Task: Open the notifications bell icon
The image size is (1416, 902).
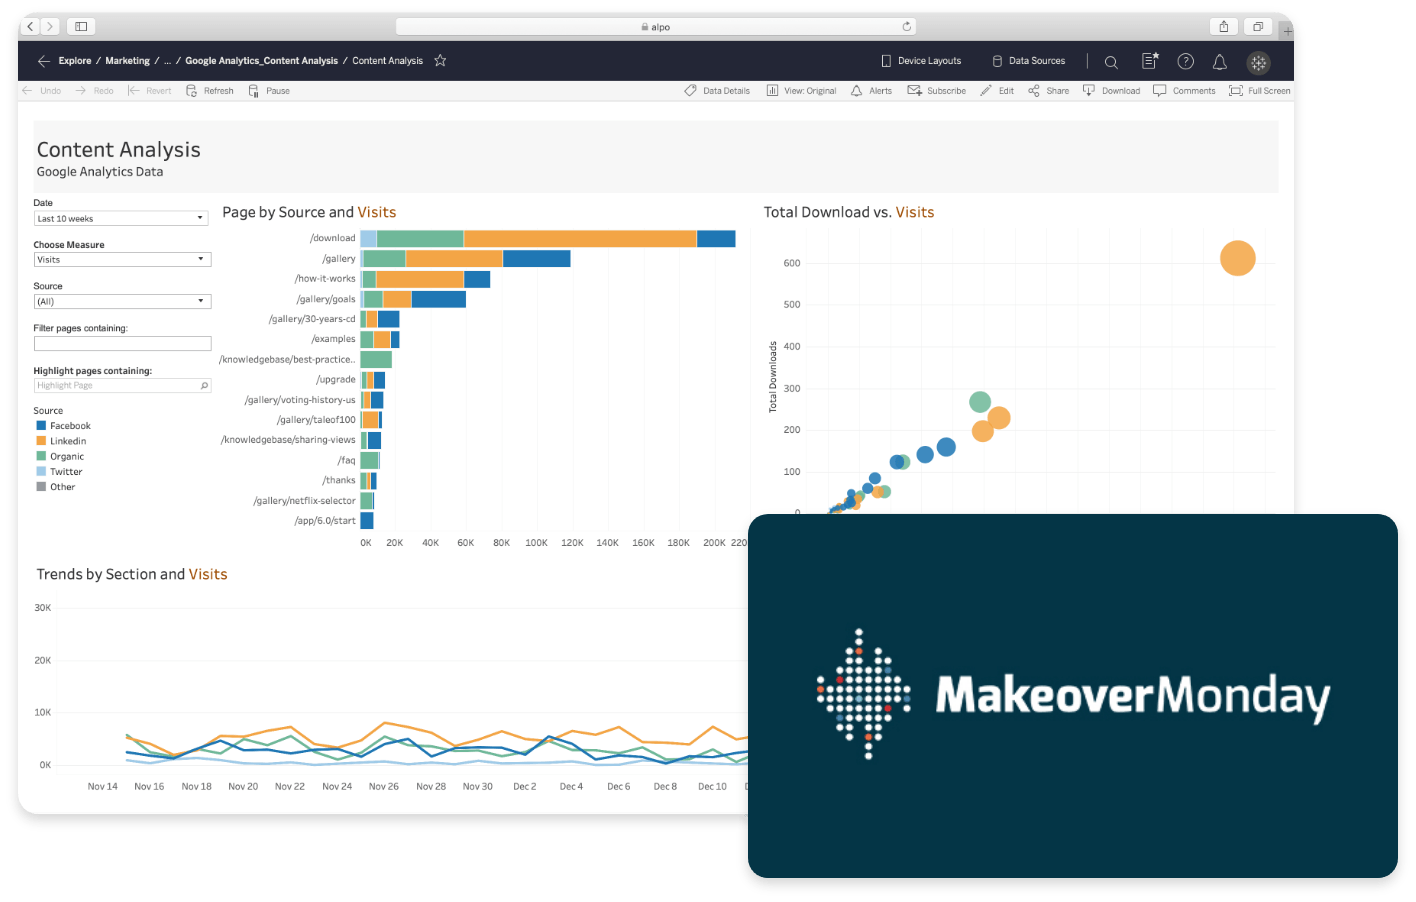Action: (1219, 62)
